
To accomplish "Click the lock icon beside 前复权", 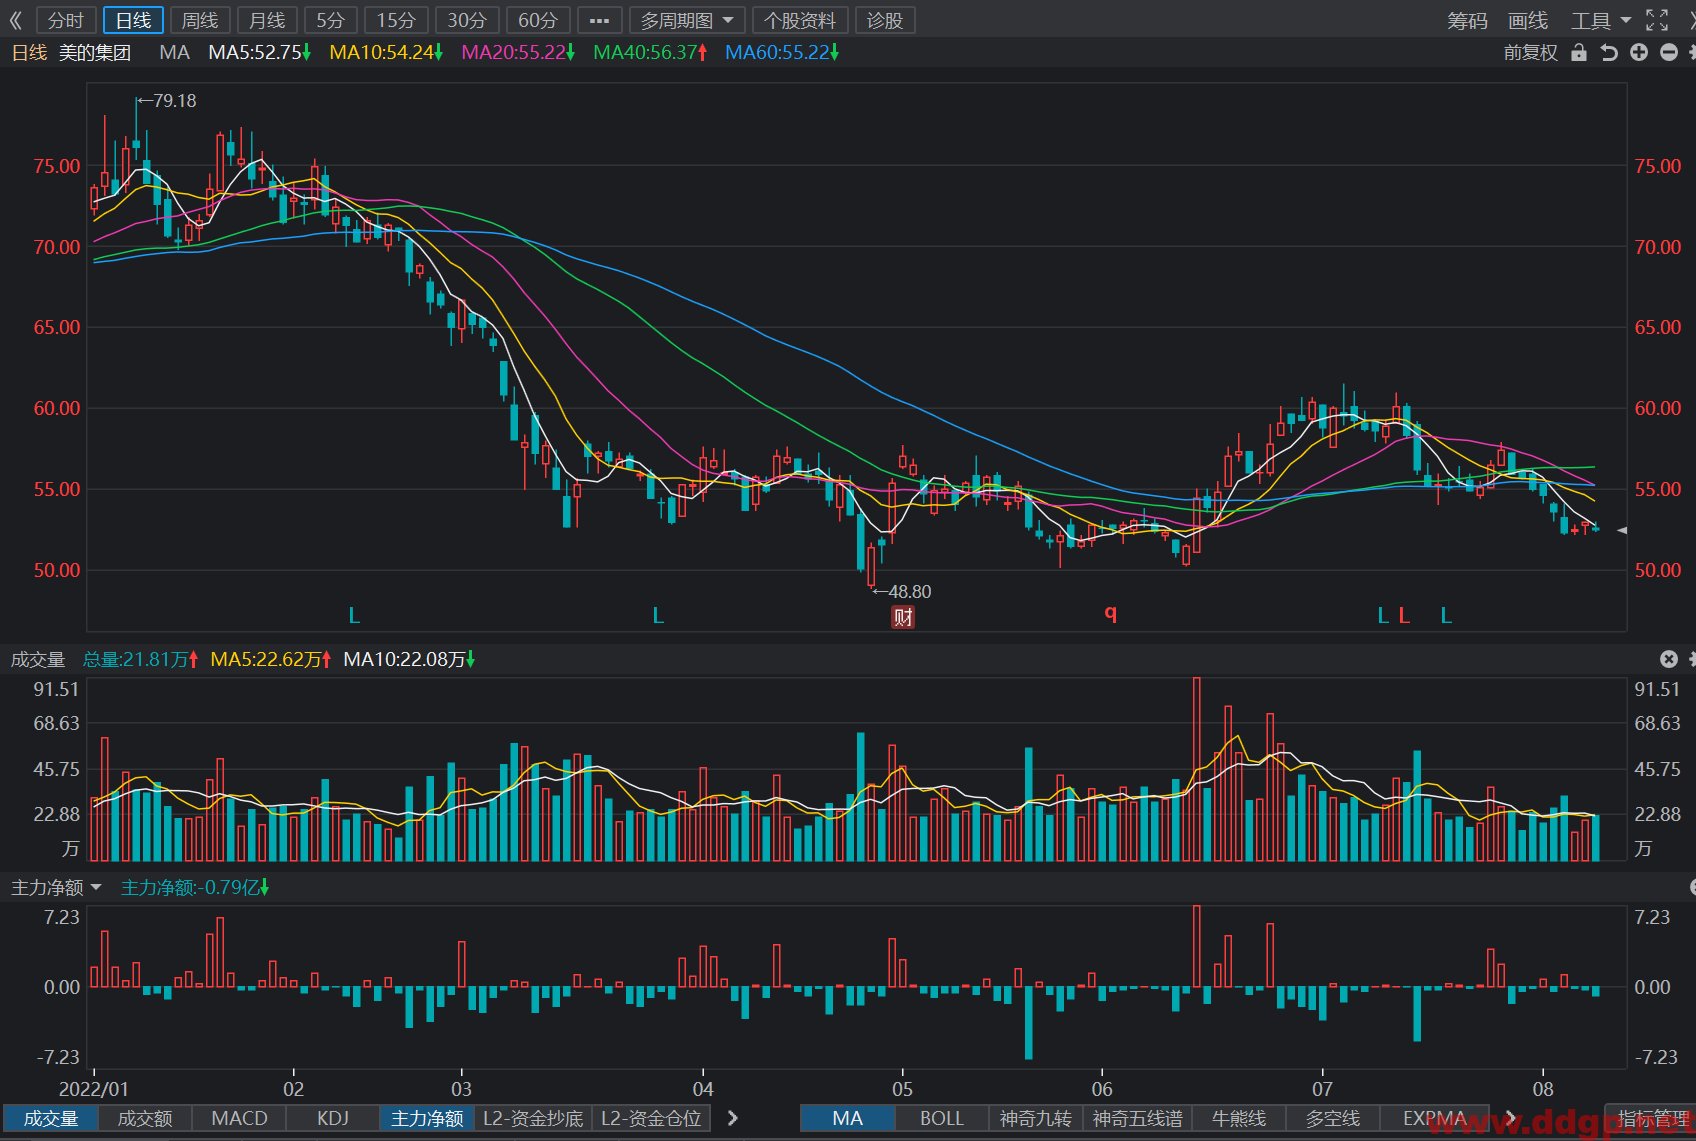I will pyautogui.click(x=1579, y=53).
